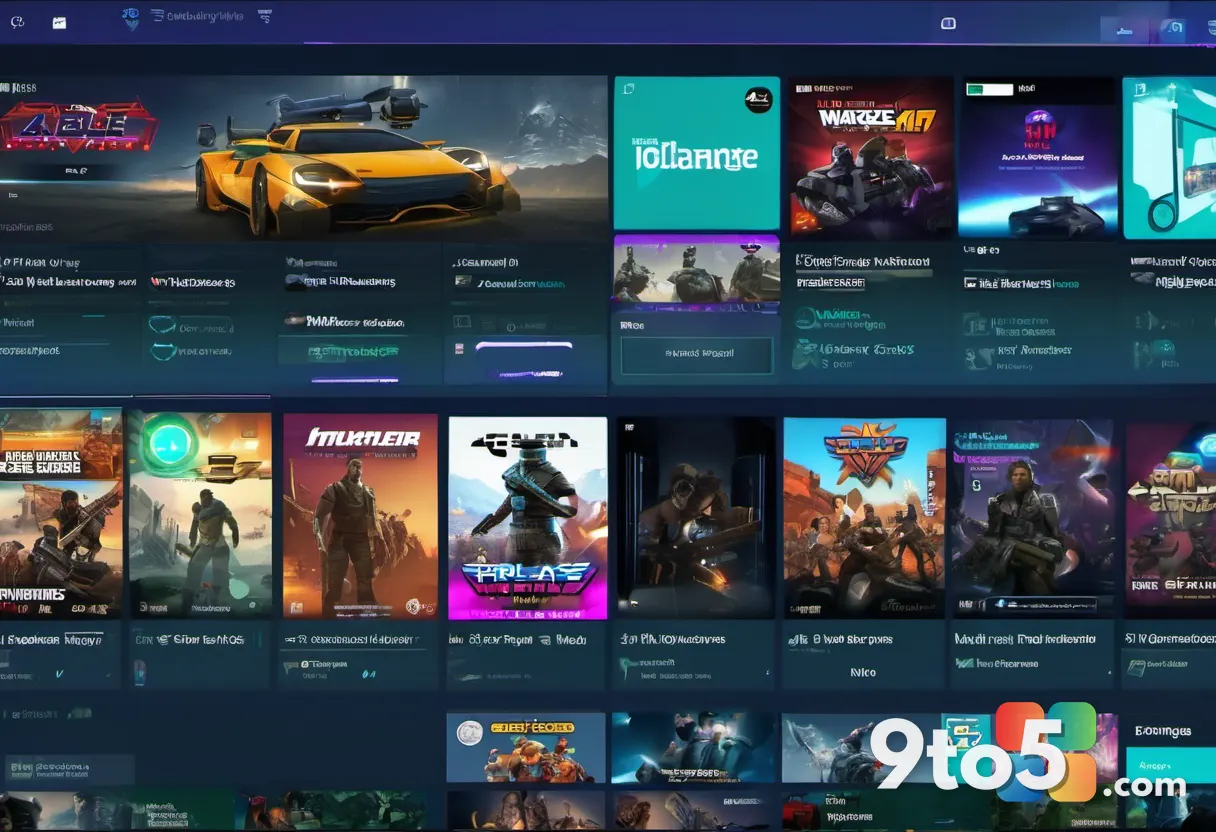Open the teal music note tile
1216x832 pixels.
(x=1168, y=157)
